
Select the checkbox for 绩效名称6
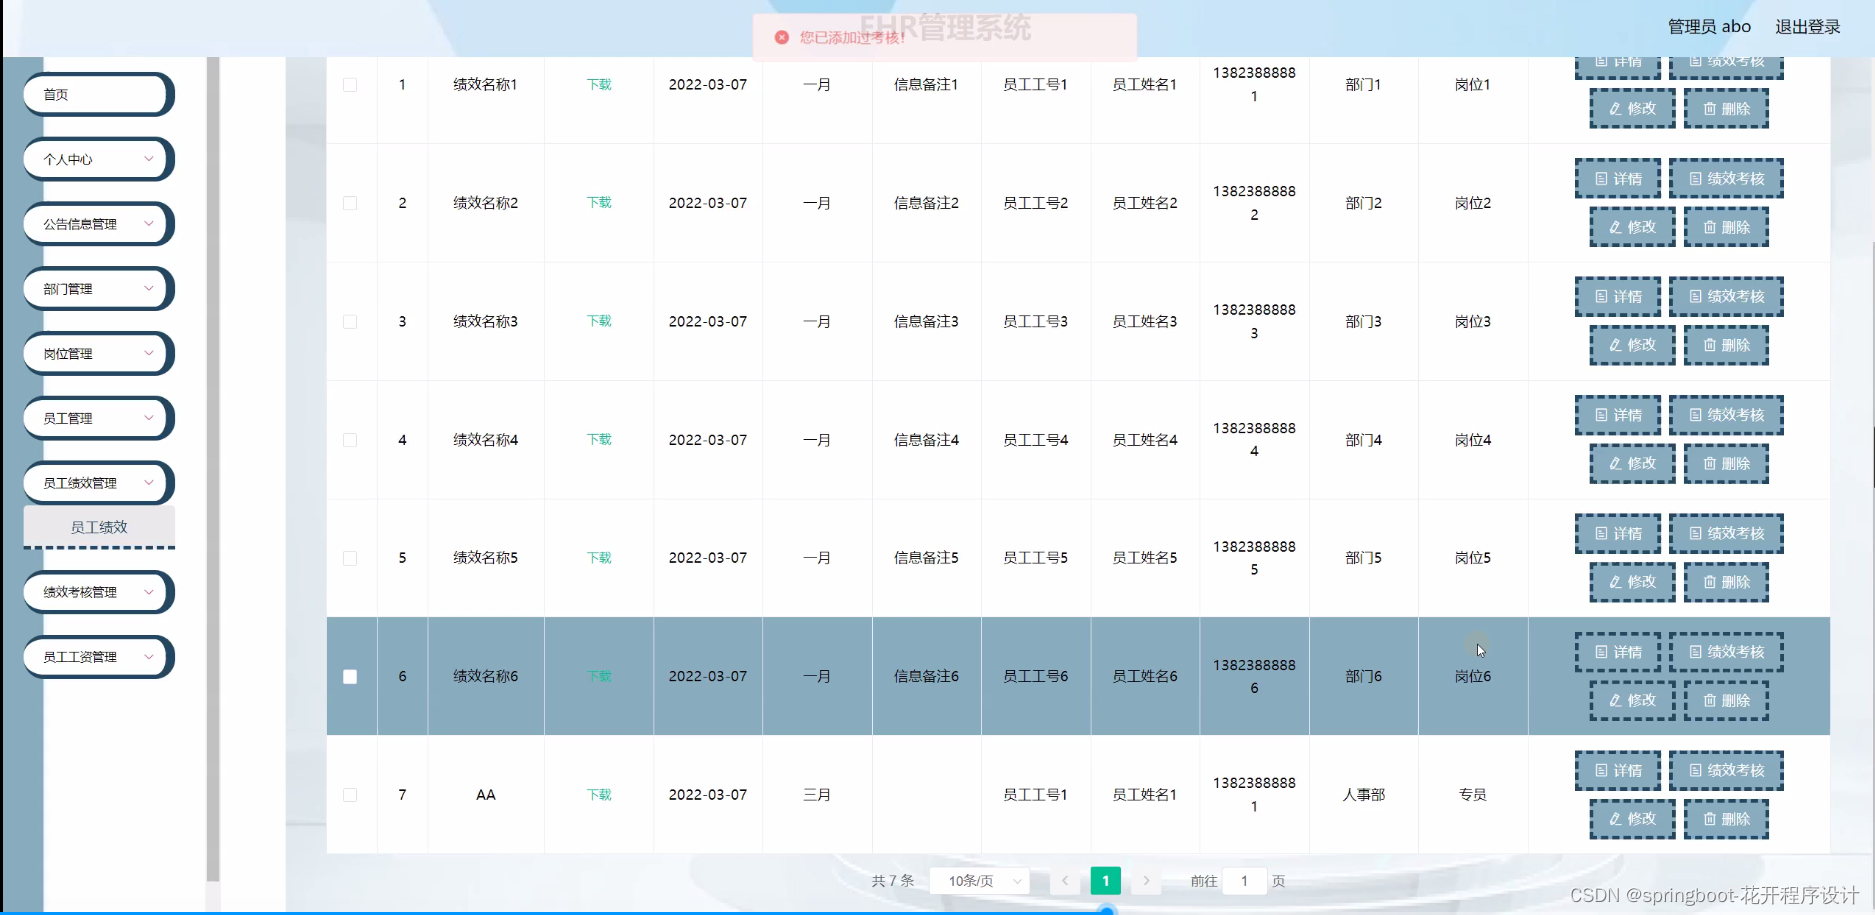tap(350, 676)
